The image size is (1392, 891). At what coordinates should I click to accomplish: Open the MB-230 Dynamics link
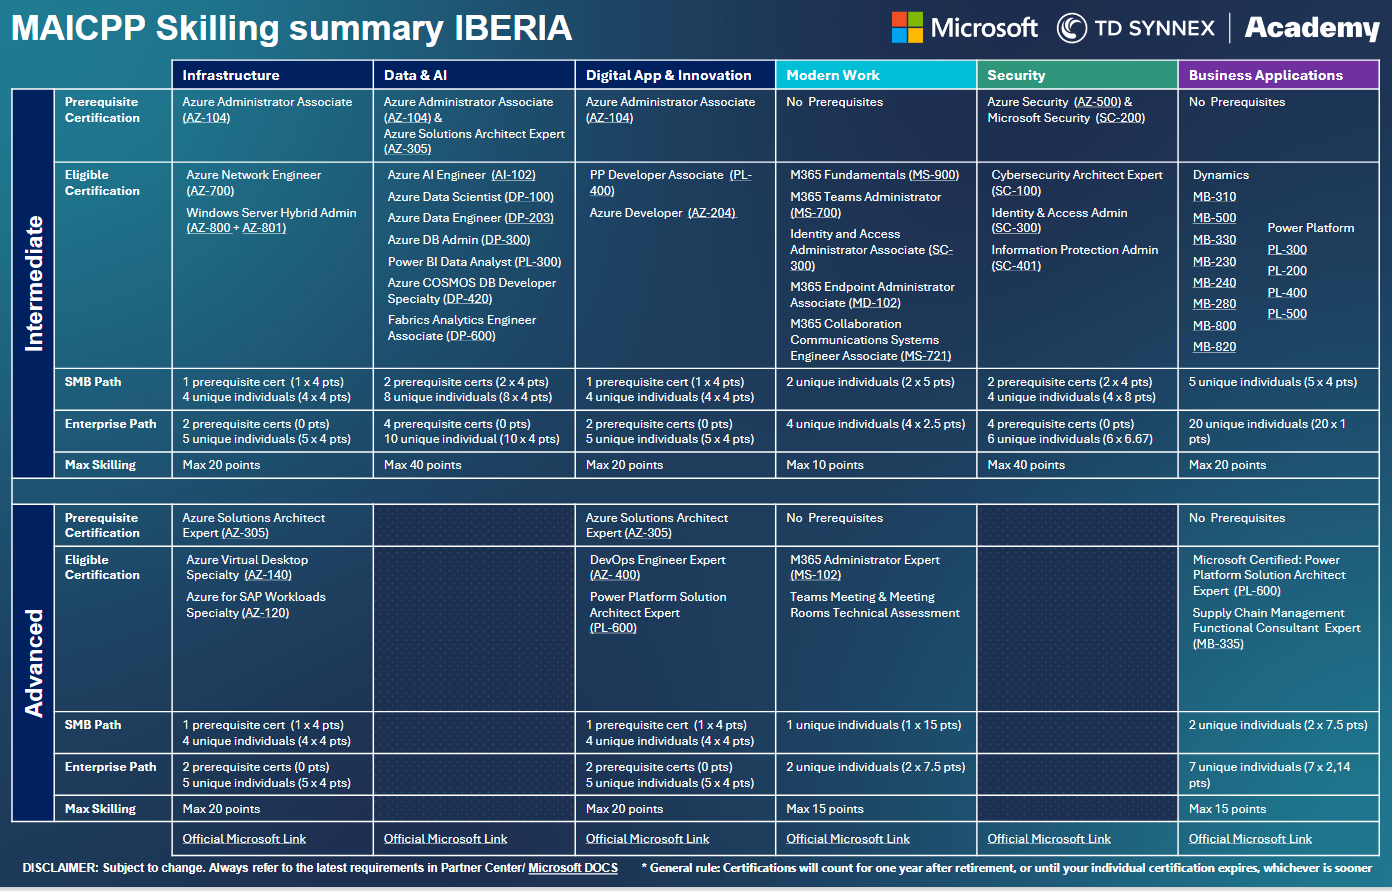[1214, 262]
